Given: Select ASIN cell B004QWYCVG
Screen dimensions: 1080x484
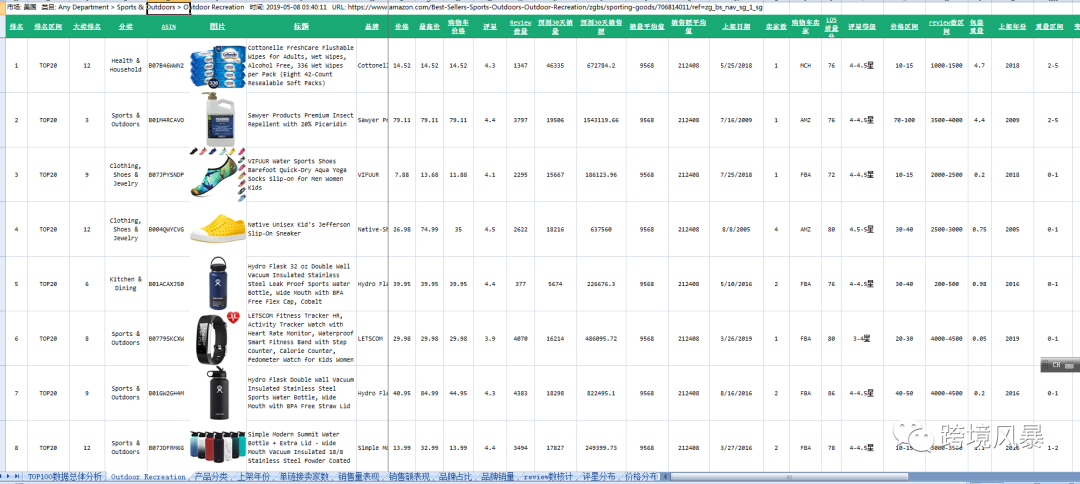Looking at the screenshot, I should click(167, 229).
